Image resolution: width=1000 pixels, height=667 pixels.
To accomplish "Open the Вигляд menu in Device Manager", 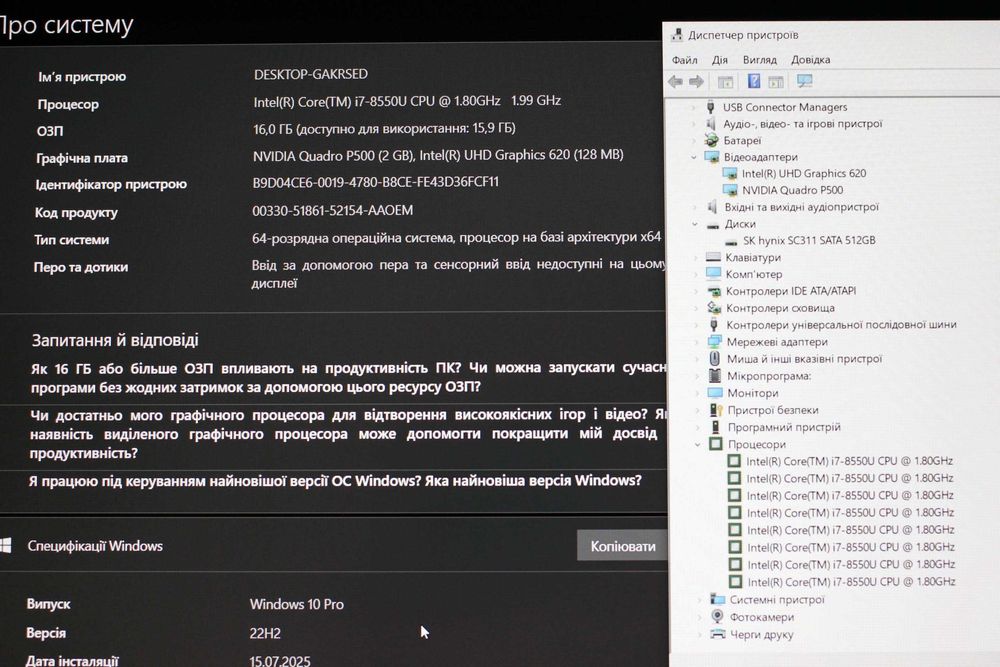I will pos(760,60).
